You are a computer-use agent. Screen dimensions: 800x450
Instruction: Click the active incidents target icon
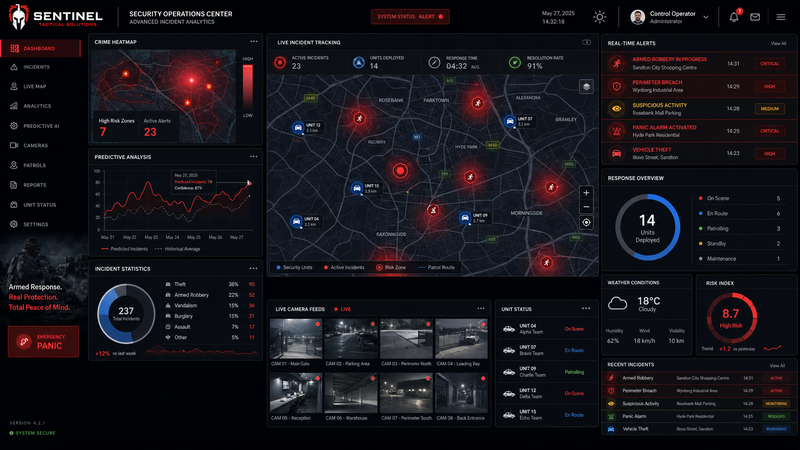[x=280, y=62]
